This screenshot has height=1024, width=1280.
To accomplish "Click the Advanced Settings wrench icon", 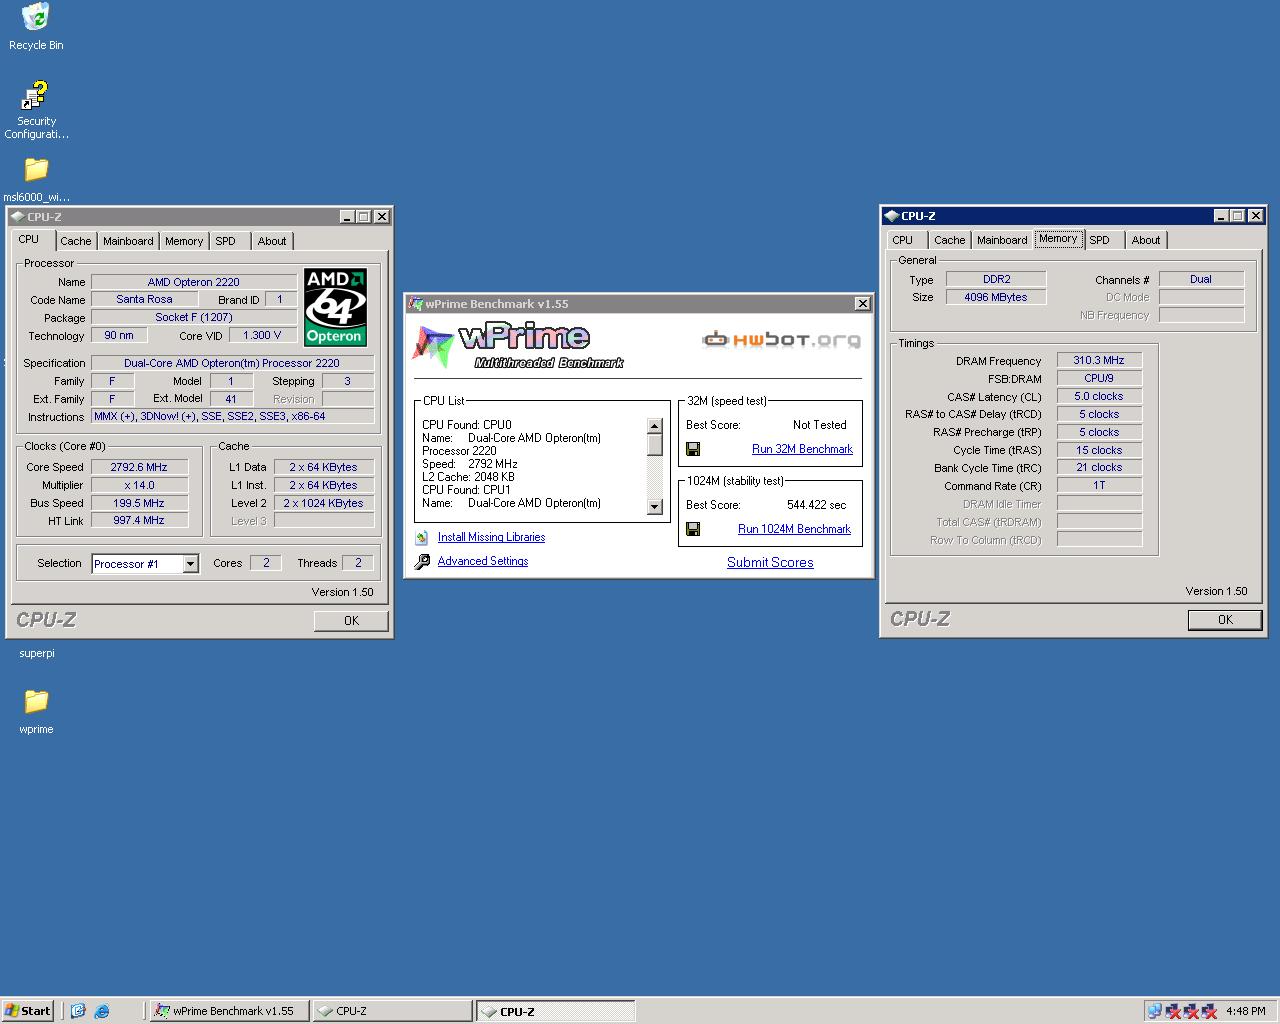I will tap(422, 561).
